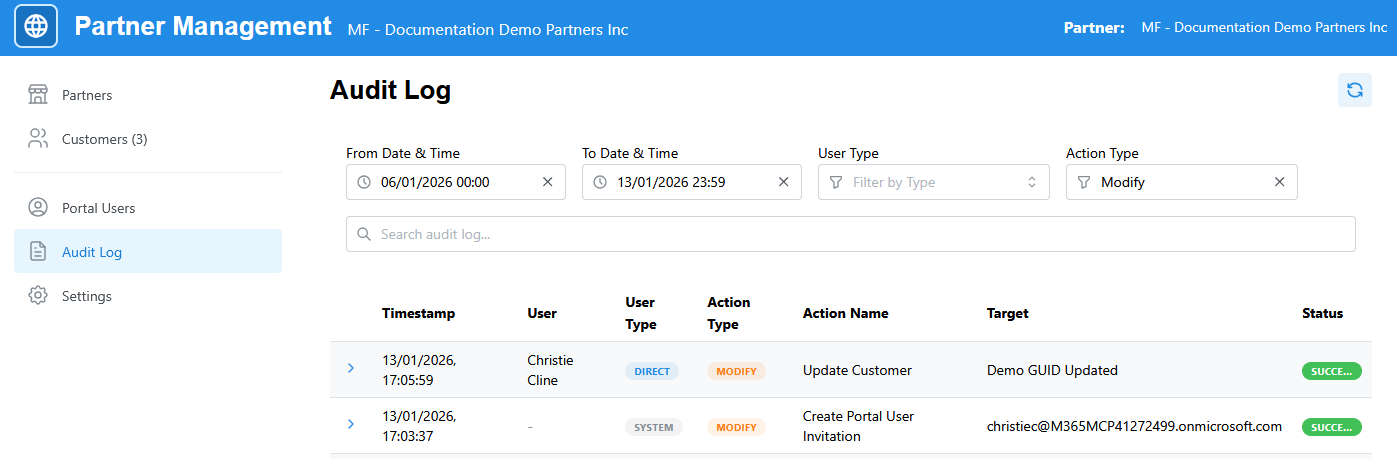Viewport: 1397px width, 459px height.
Task: Click the globe logo icon in header
Action: [x=36, y=27]
